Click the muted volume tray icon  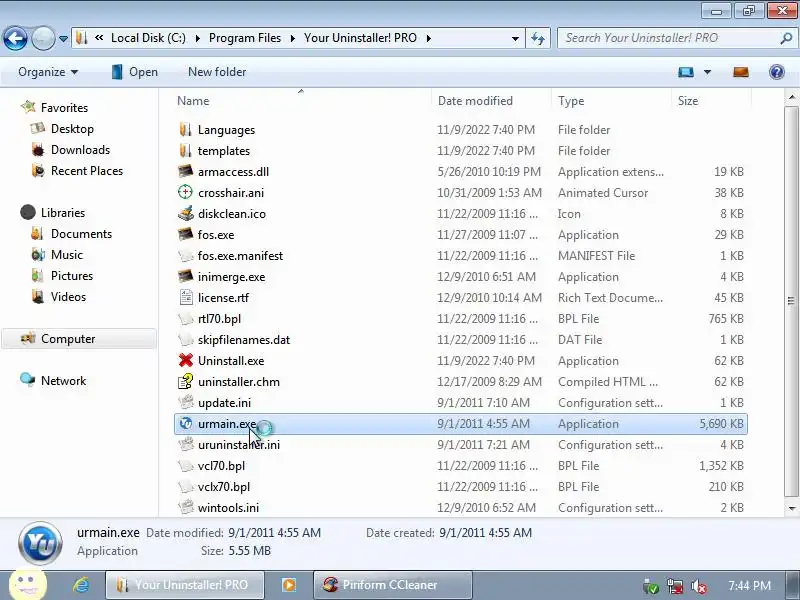[698, 587]
